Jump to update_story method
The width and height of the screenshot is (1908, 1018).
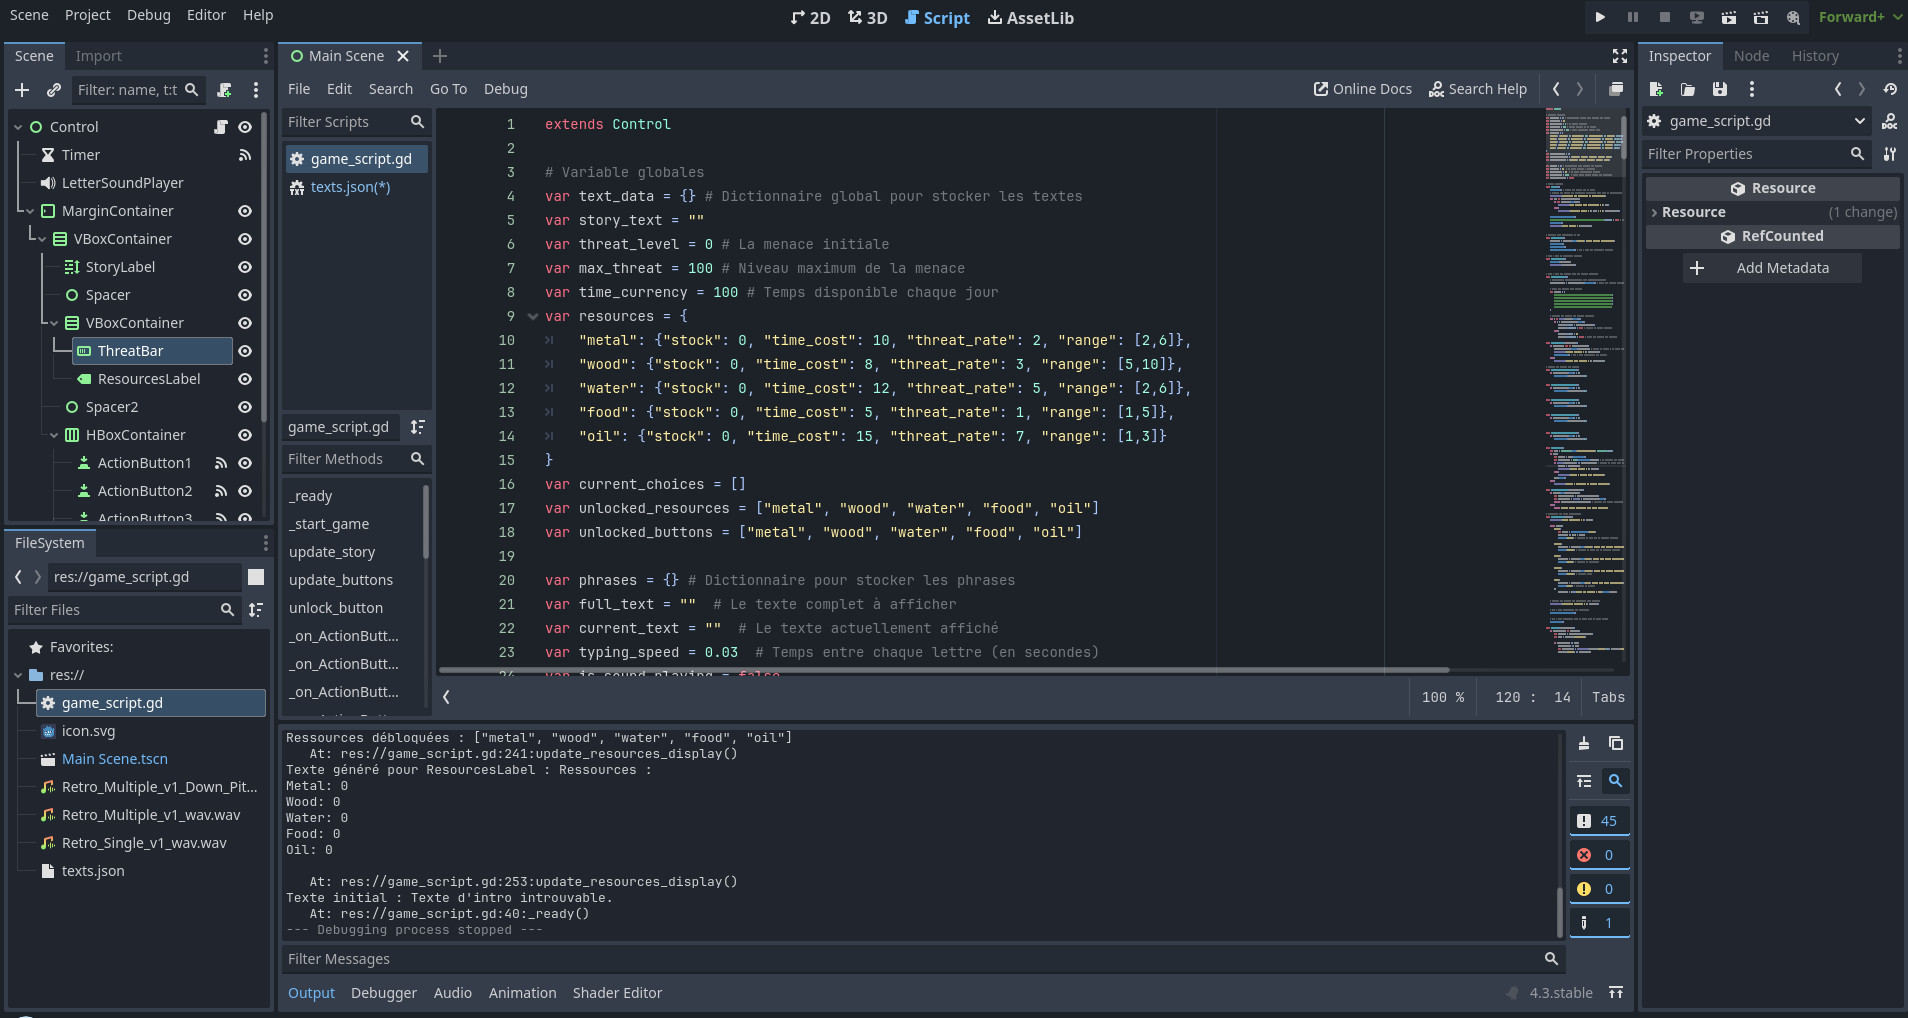[332, 552]
